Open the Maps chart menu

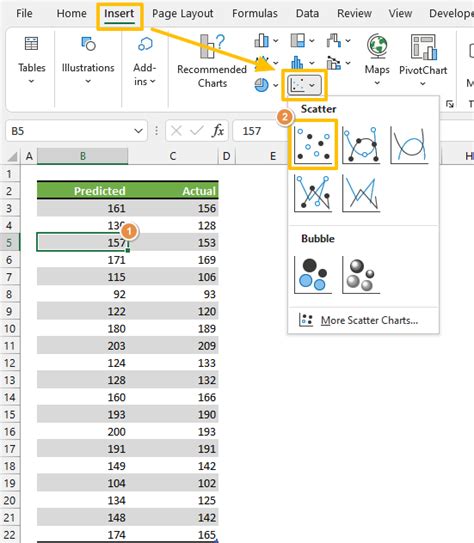point(377,60)
